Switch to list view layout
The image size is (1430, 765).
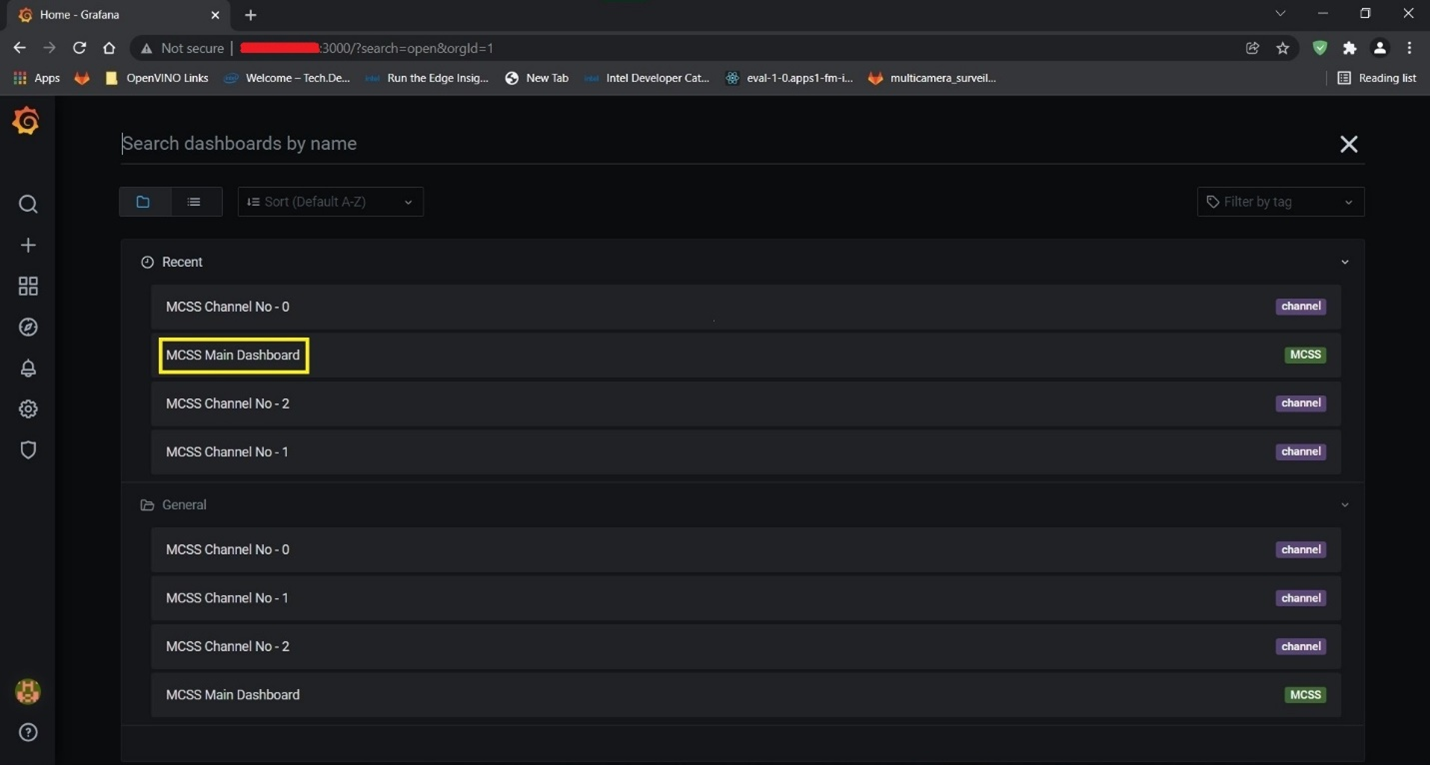coord(194,202)
